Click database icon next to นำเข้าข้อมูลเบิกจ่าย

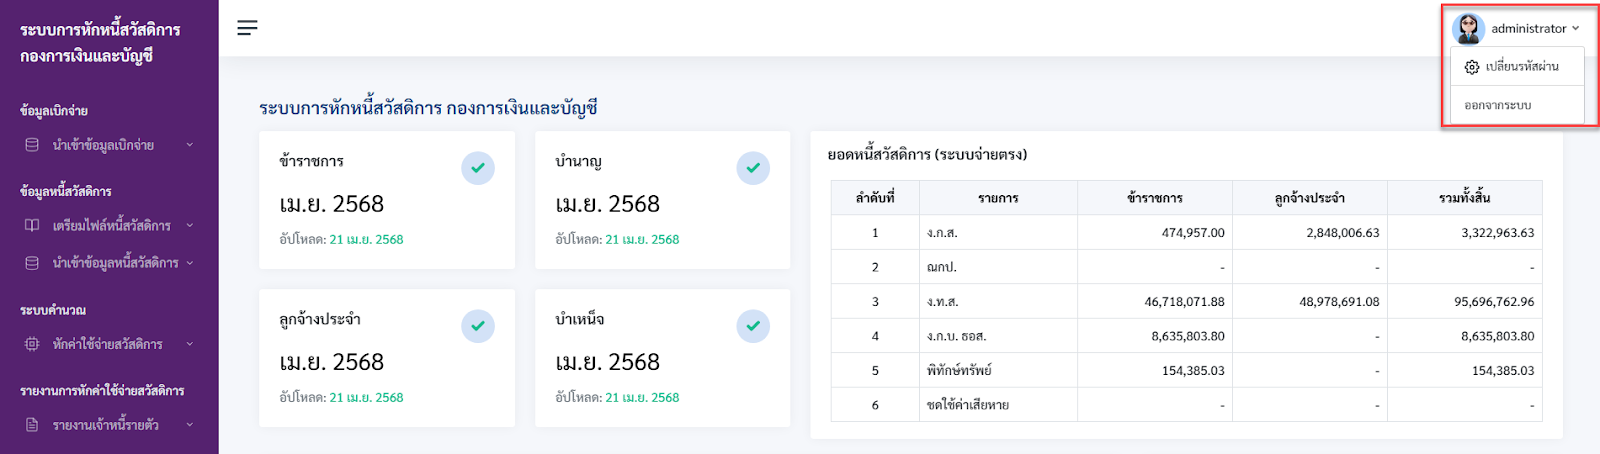click(32, 145)
